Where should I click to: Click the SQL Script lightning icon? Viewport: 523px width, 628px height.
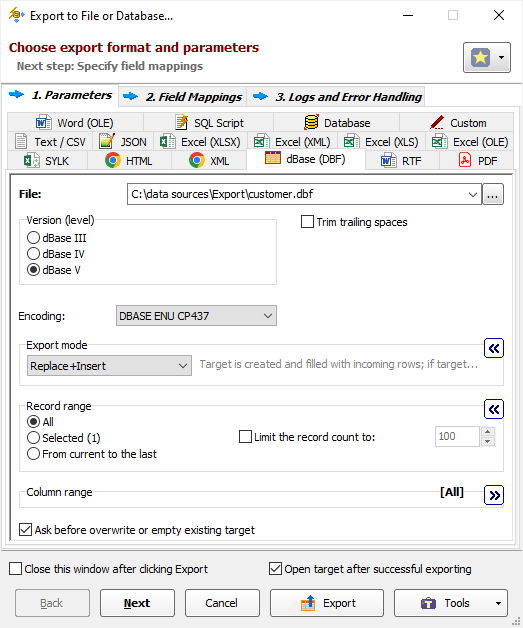click(x=182, y=123)
